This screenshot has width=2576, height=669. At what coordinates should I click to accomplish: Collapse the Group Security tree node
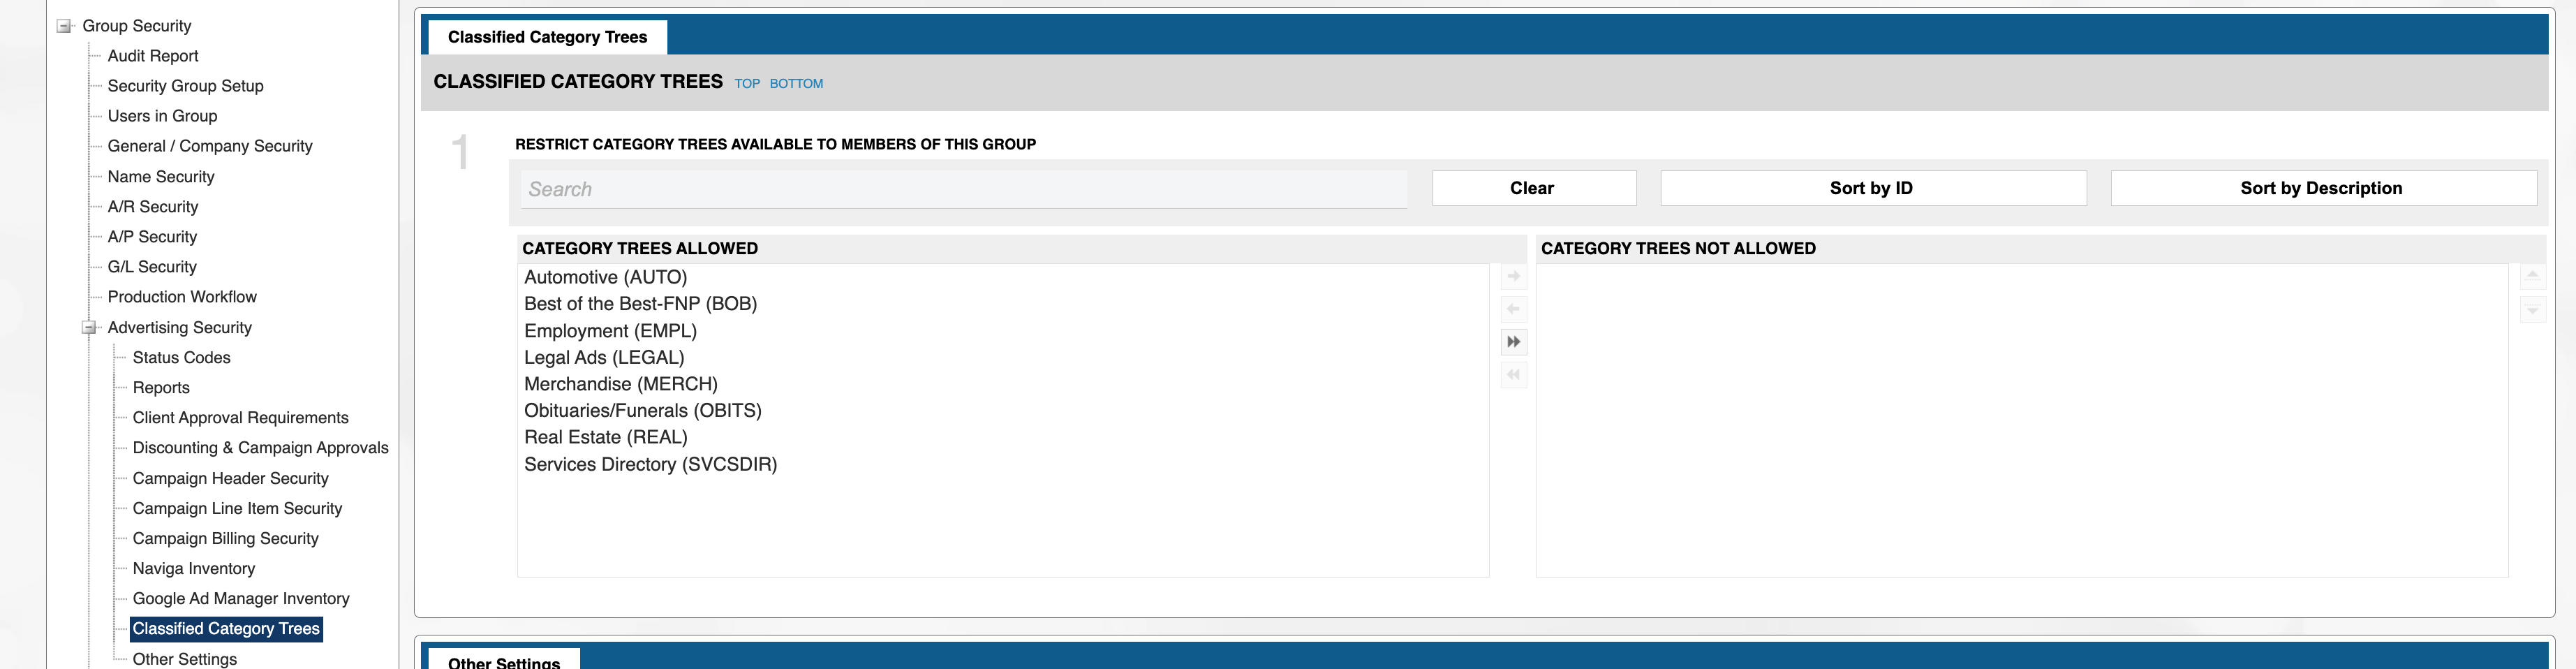pyautogui.click(x=64, y=26)
